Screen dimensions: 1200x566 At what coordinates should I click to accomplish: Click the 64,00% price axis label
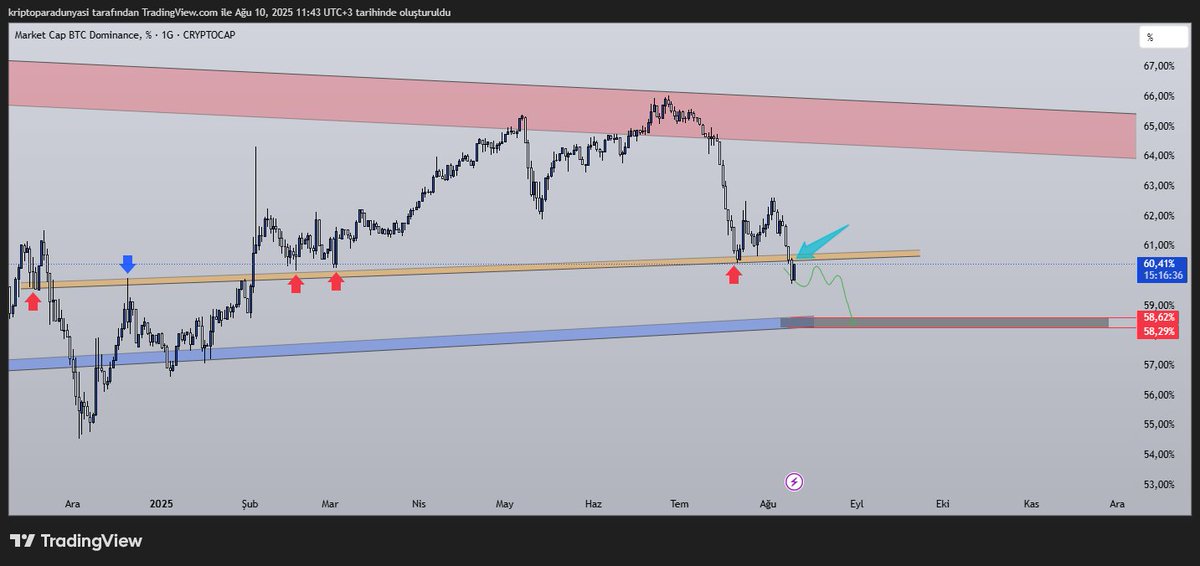(x=1160, y=156)
